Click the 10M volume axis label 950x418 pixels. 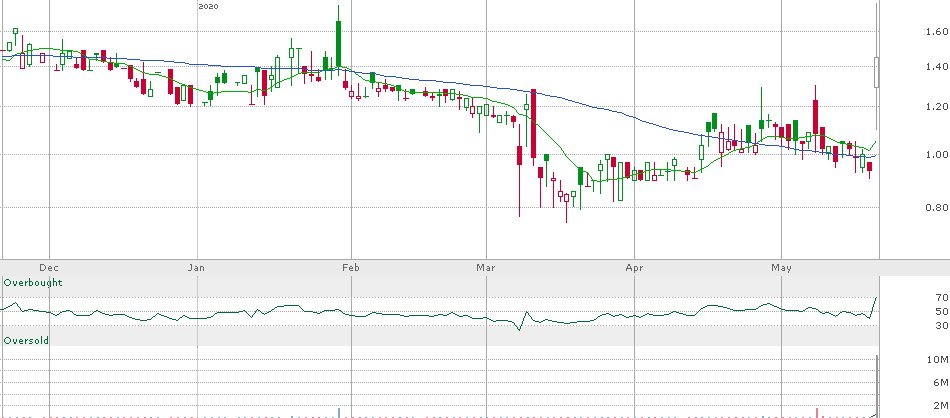click(x=940, y=360)
